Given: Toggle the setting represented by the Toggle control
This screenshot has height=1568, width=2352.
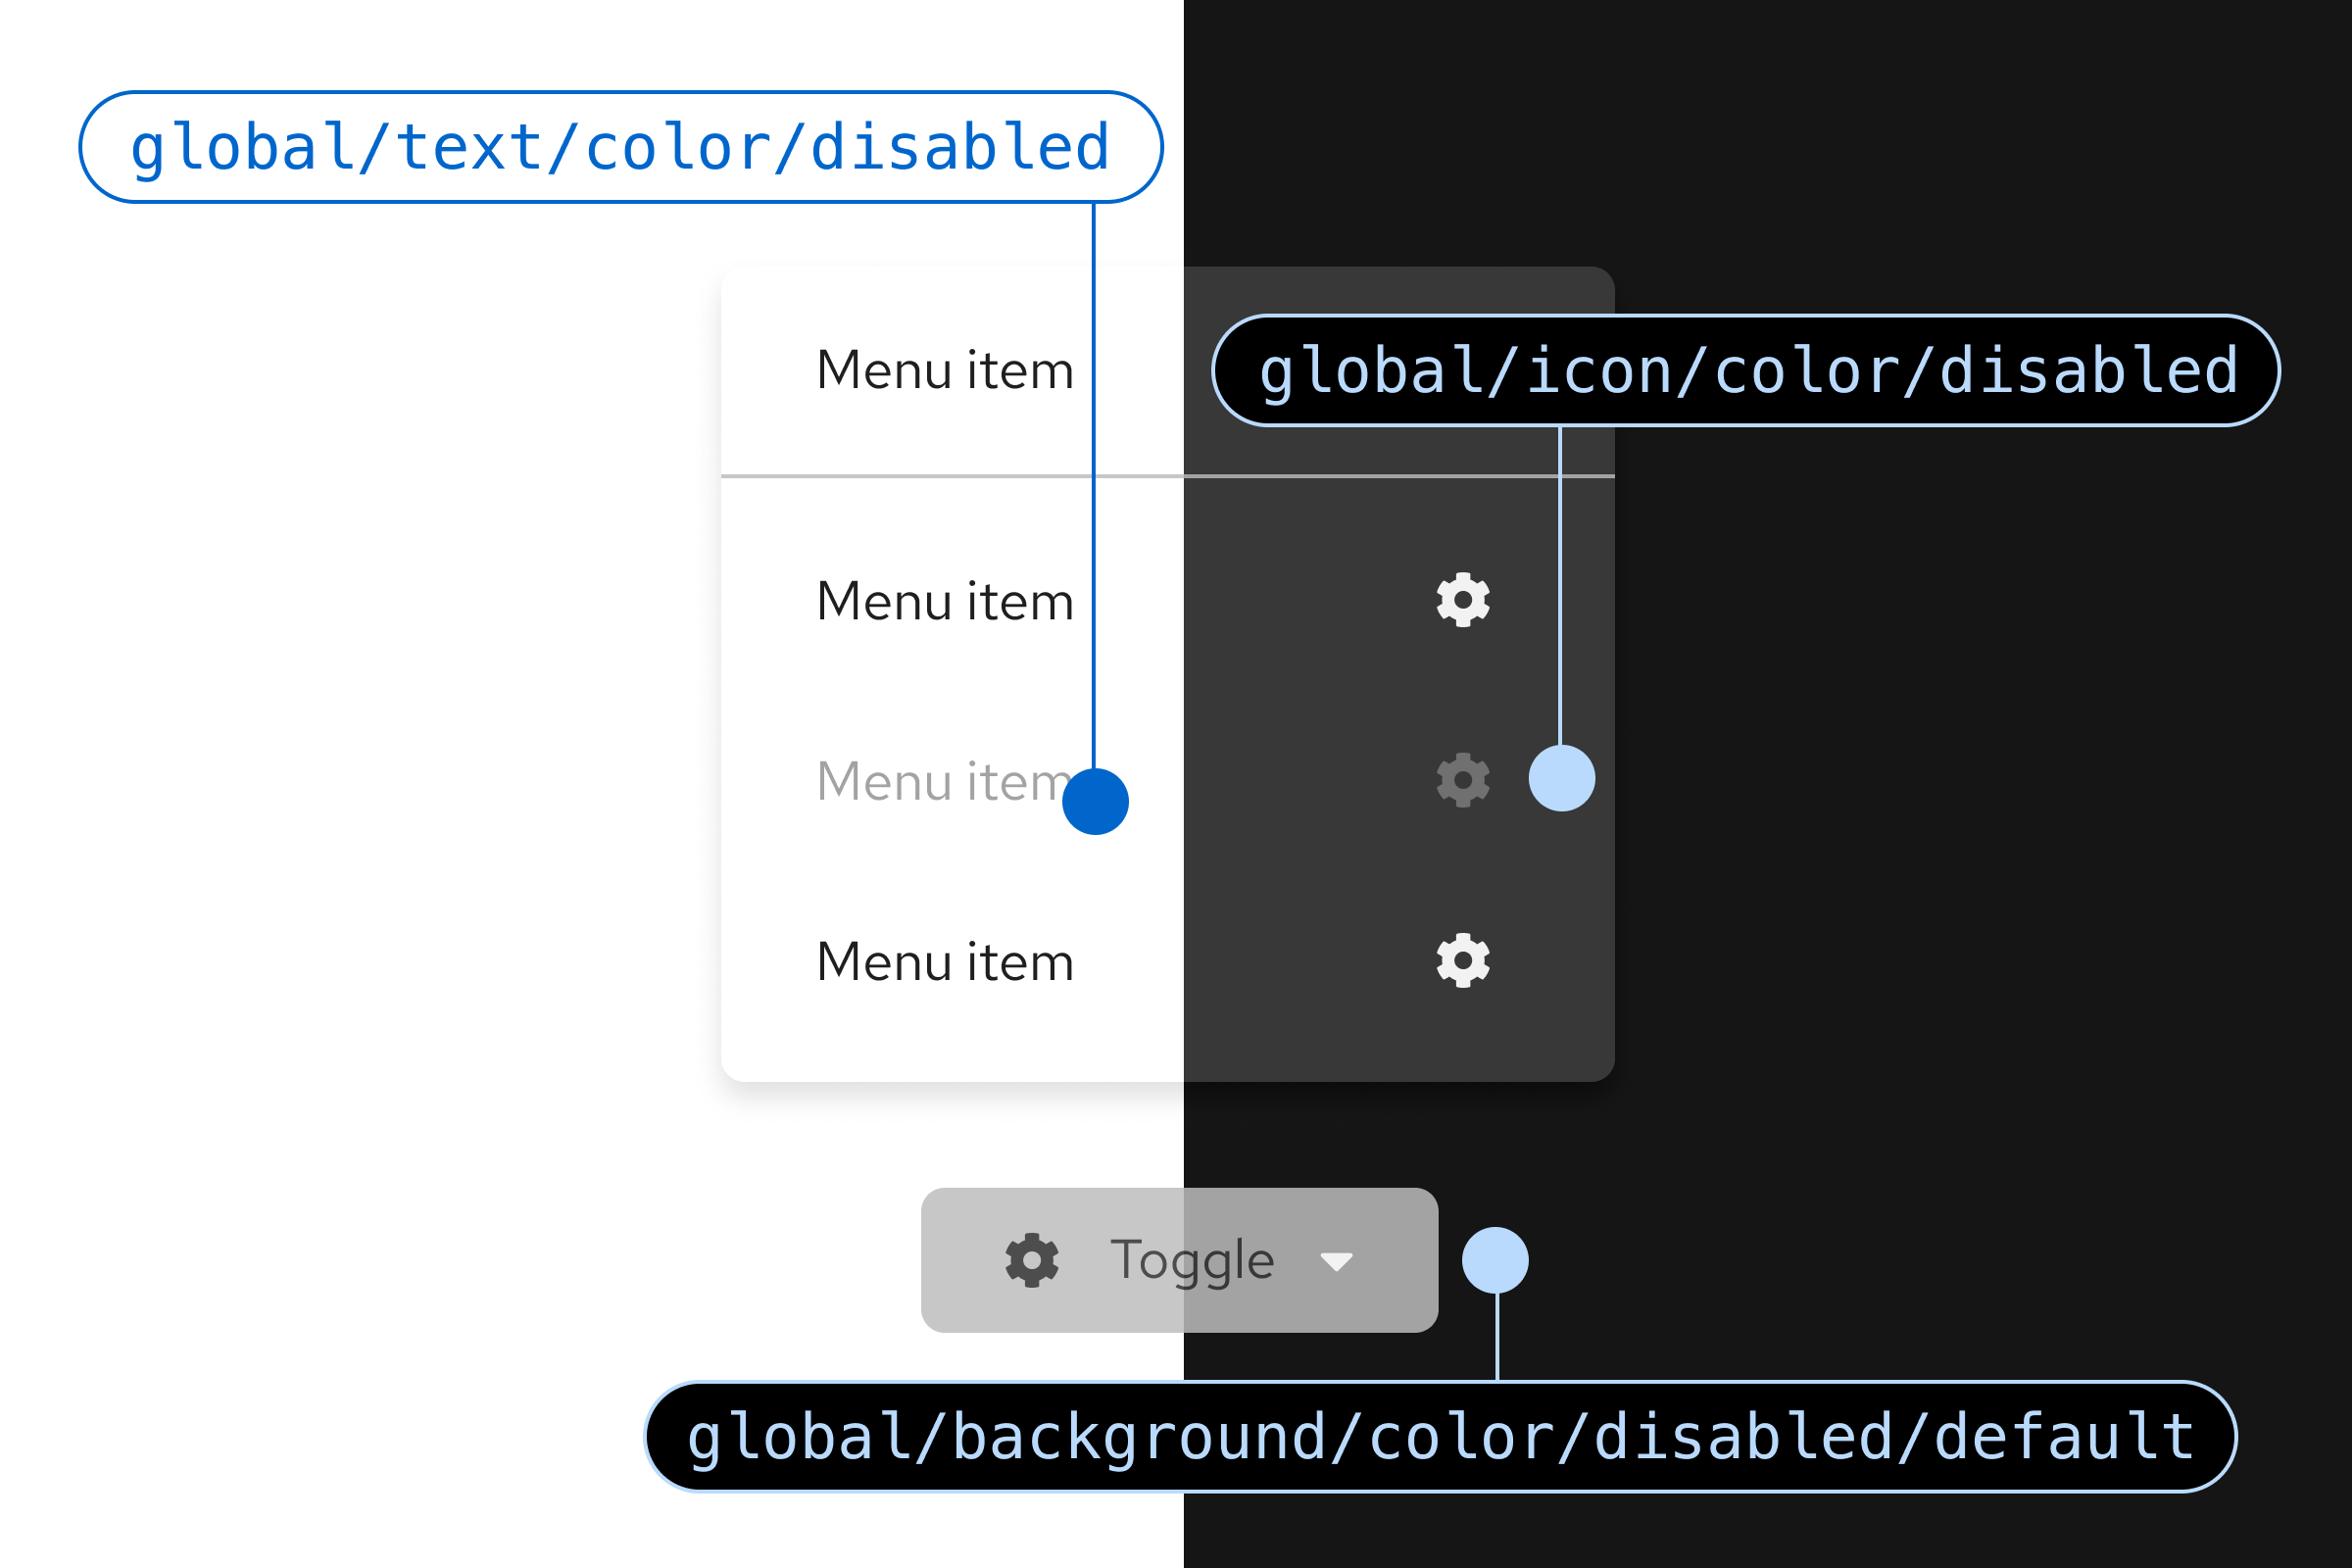Looking at the screenshot, I should point(1180,1260).
